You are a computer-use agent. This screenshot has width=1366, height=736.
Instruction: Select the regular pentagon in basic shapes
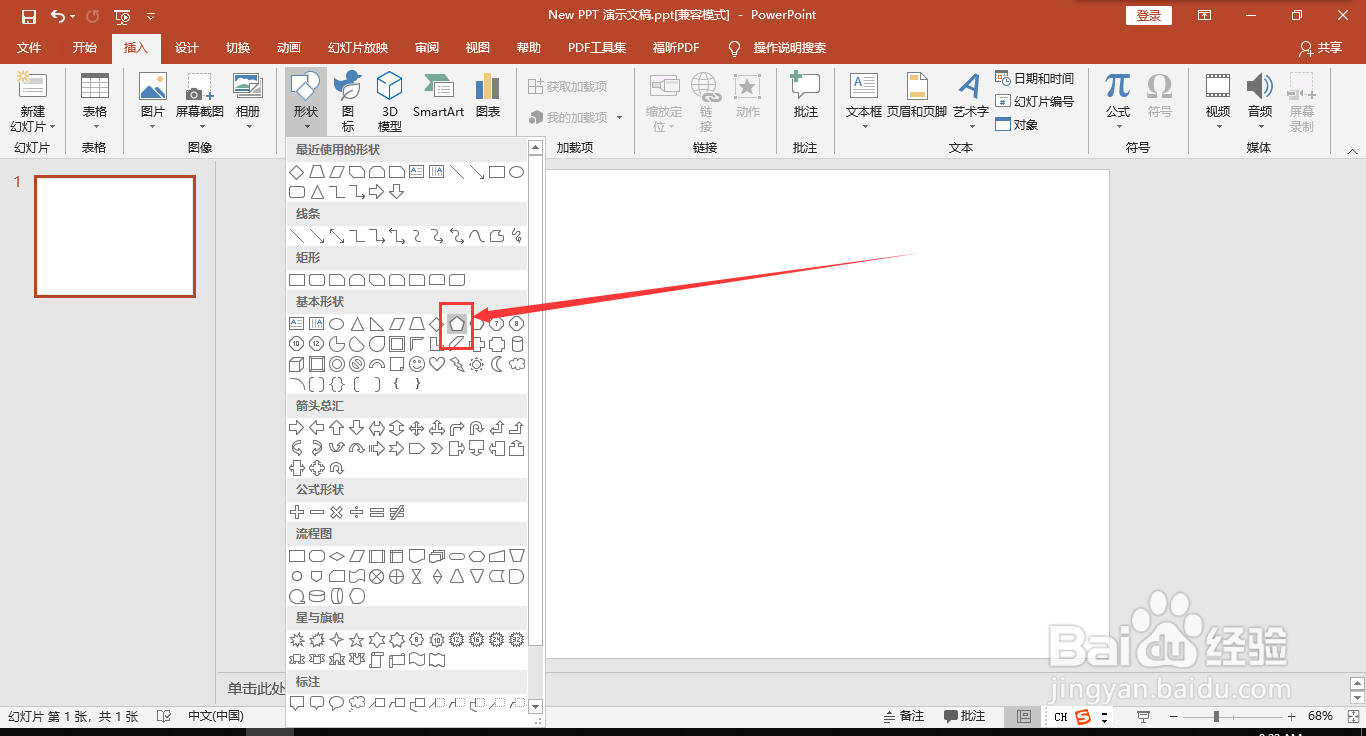457,323
